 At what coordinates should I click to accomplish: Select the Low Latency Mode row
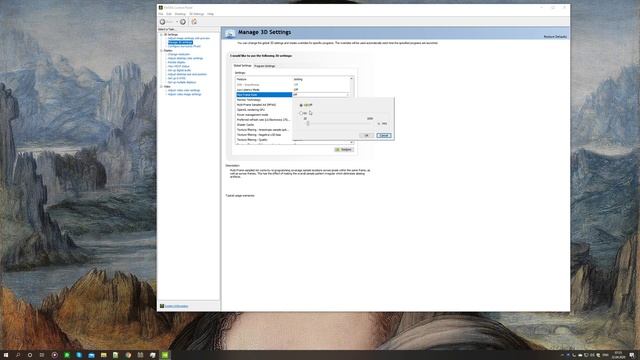click(292, 89)
